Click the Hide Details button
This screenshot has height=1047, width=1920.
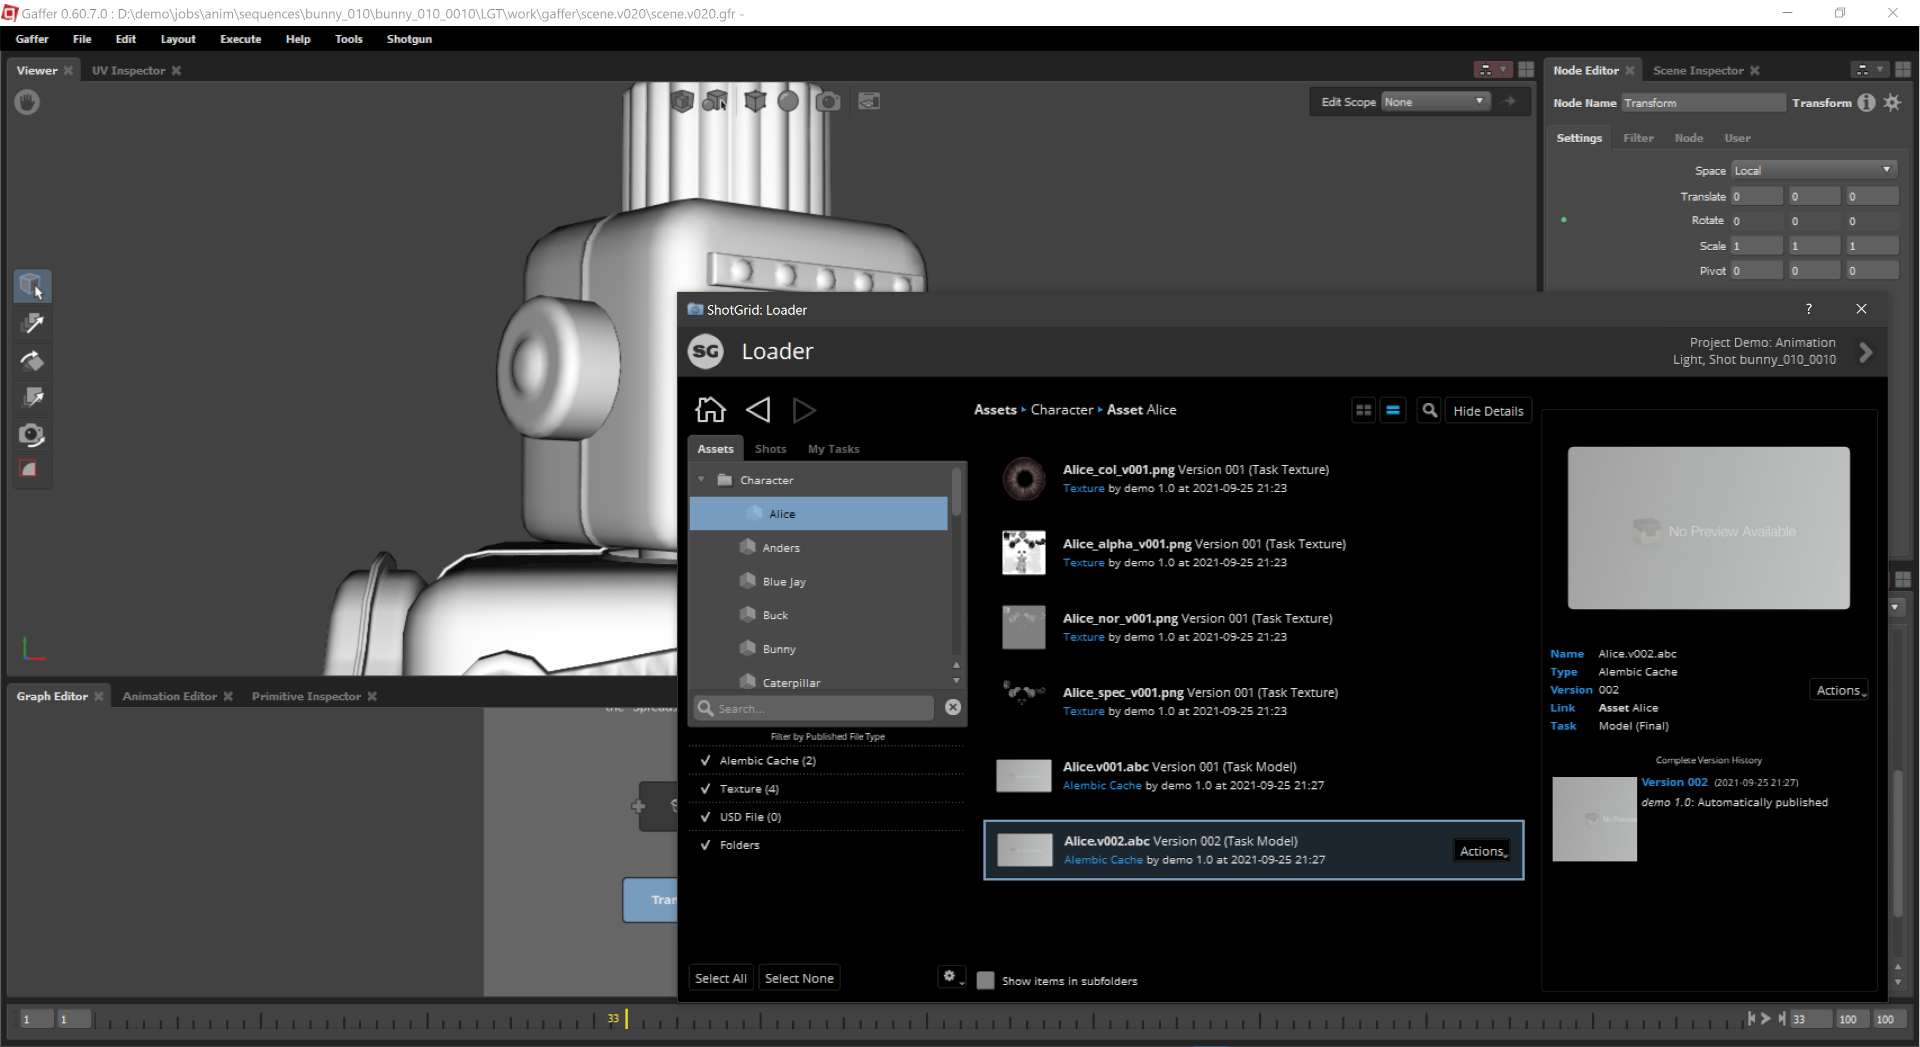(1488, 411)
